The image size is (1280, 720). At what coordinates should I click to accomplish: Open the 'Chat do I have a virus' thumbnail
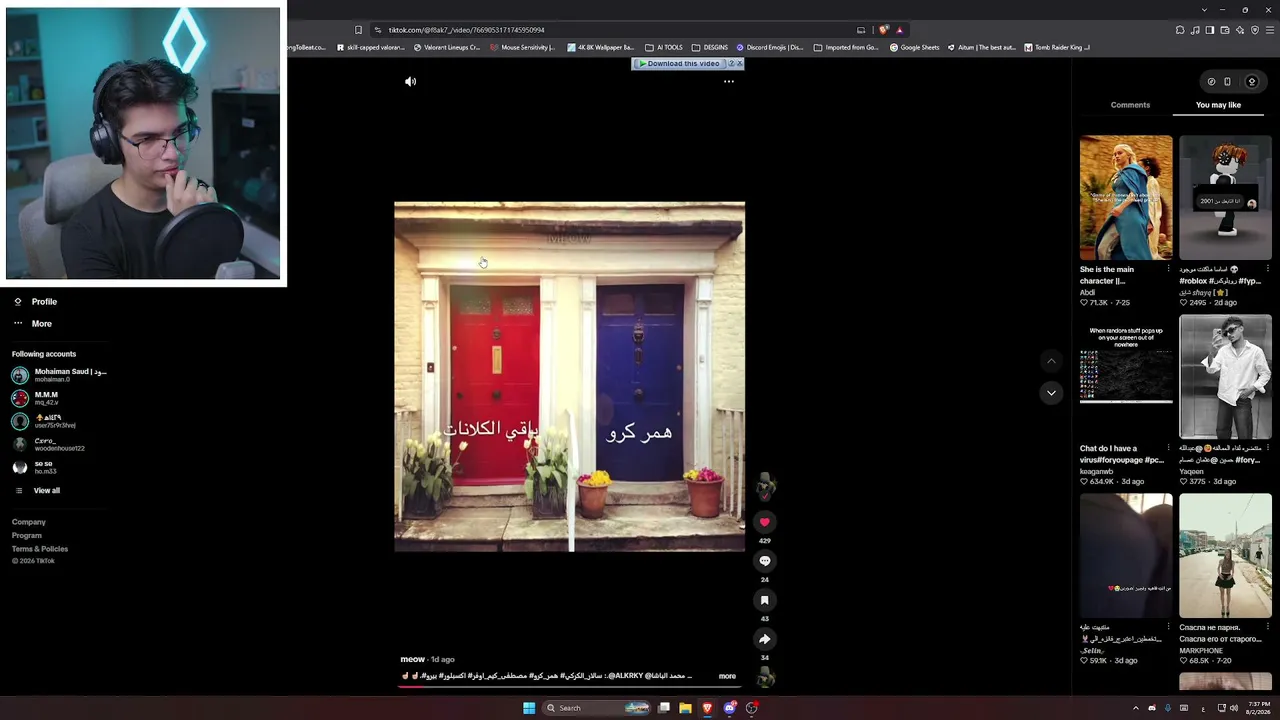point(1126,377)
